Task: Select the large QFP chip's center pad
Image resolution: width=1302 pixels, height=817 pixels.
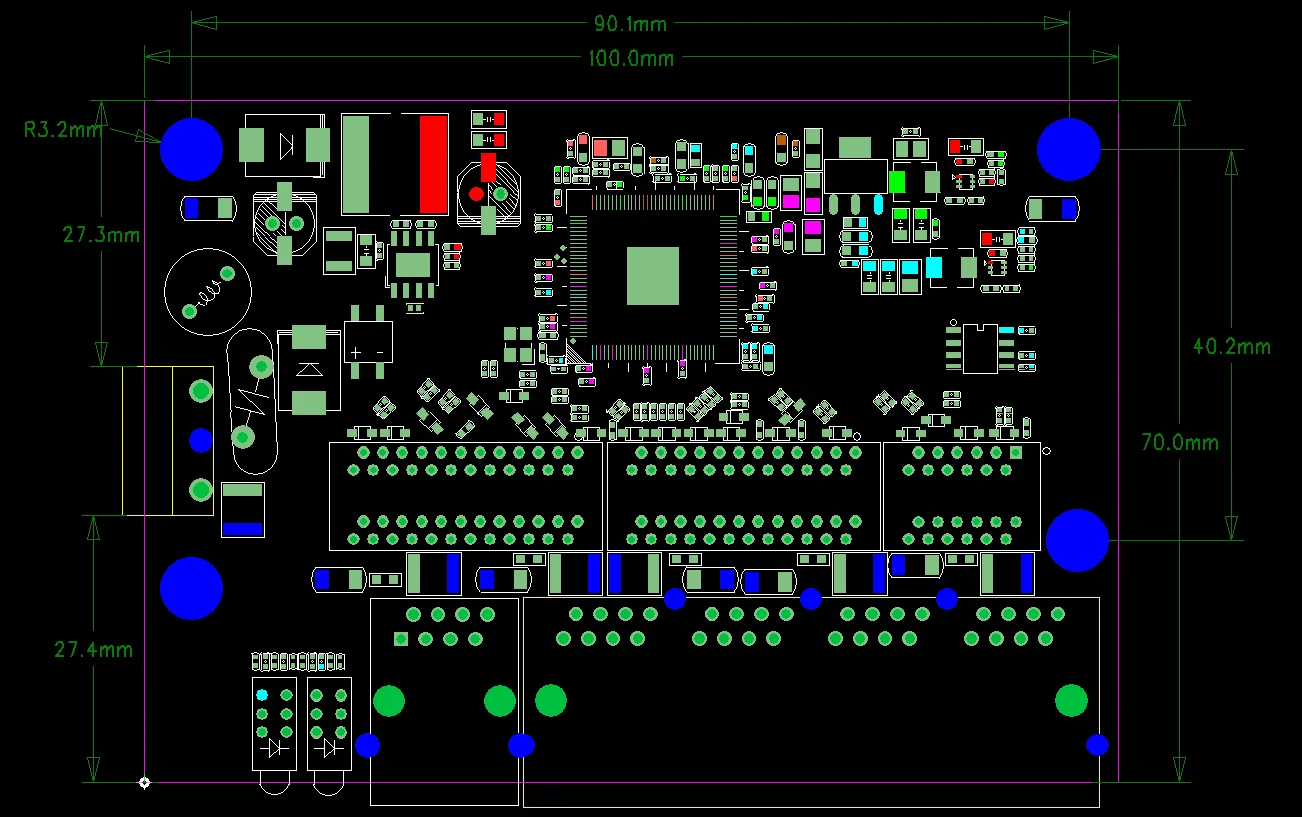Action: tap(653, 276)
